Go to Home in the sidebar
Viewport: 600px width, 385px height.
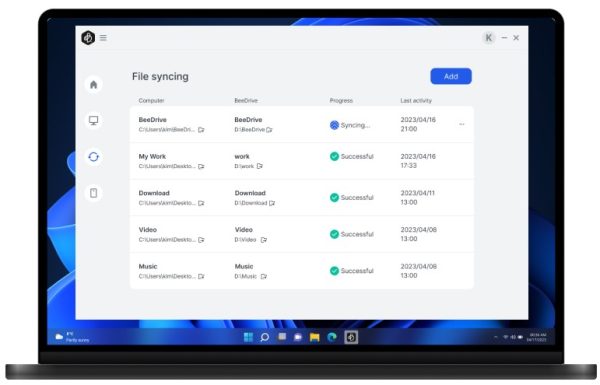pyautogui.click(x=93, y=84)
